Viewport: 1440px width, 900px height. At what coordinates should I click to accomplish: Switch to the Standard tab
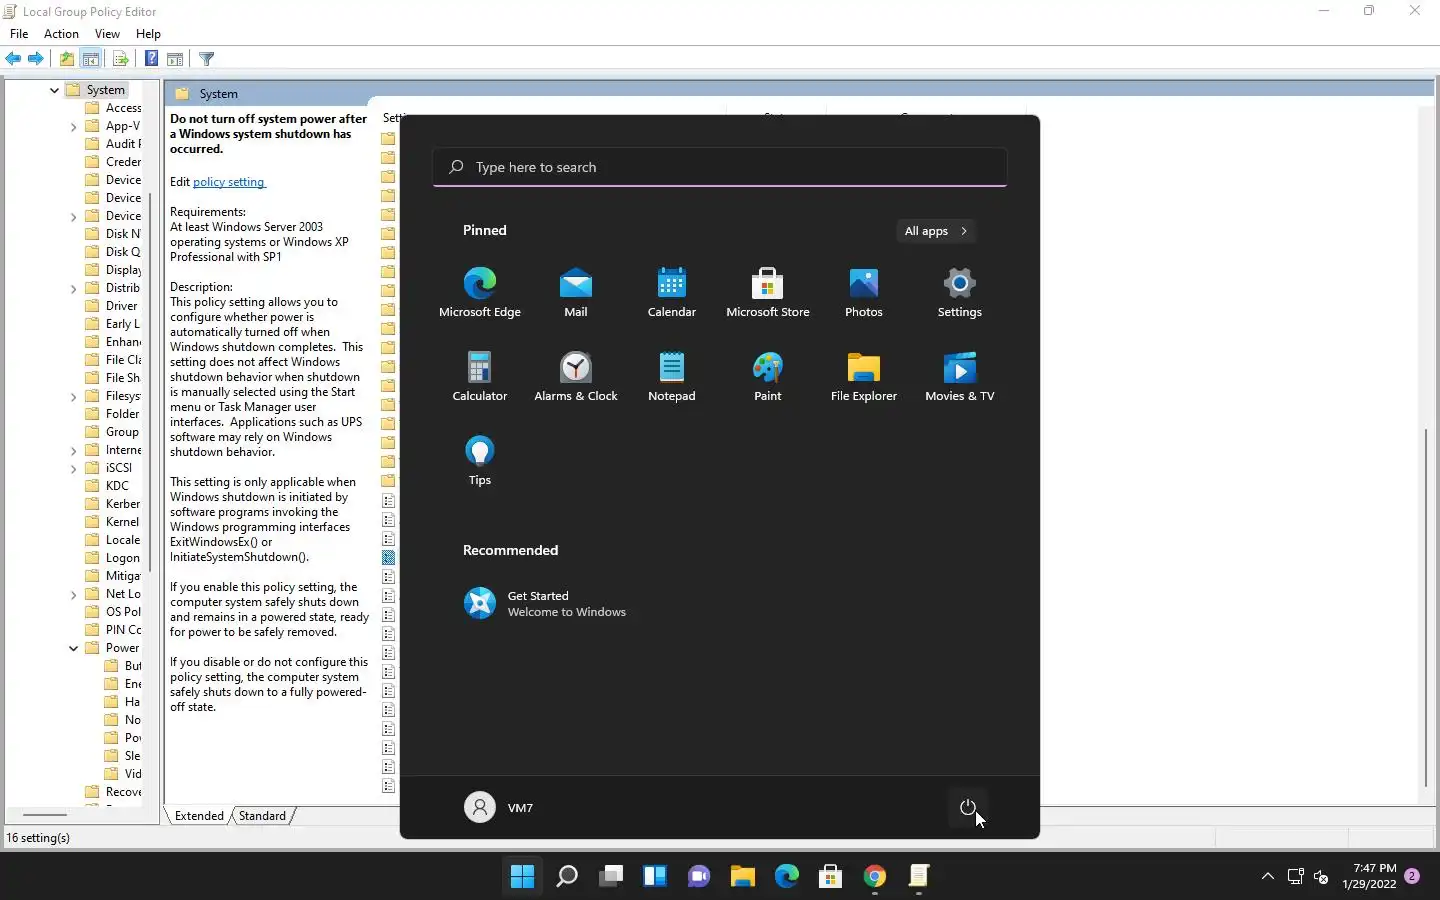[262, 816]
